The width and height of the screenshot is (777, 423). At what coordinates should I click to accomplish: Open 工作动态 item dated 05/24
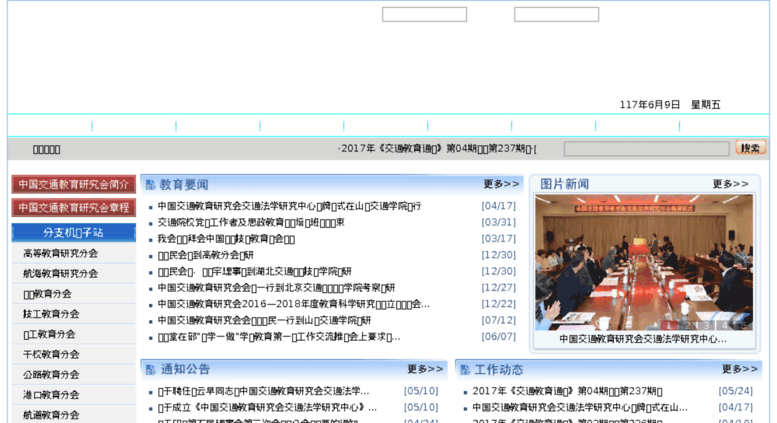[567, 391]
